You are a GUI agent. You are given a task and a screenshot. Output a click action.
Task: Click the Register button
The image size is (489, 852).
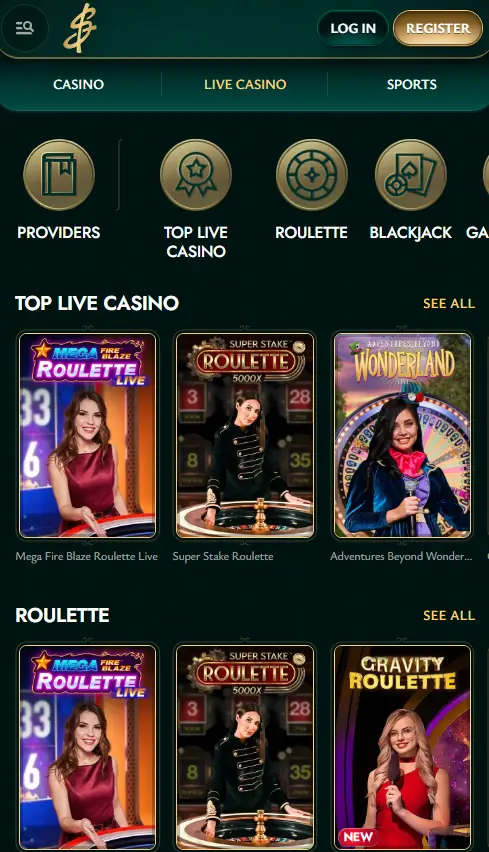pos(438,28)
